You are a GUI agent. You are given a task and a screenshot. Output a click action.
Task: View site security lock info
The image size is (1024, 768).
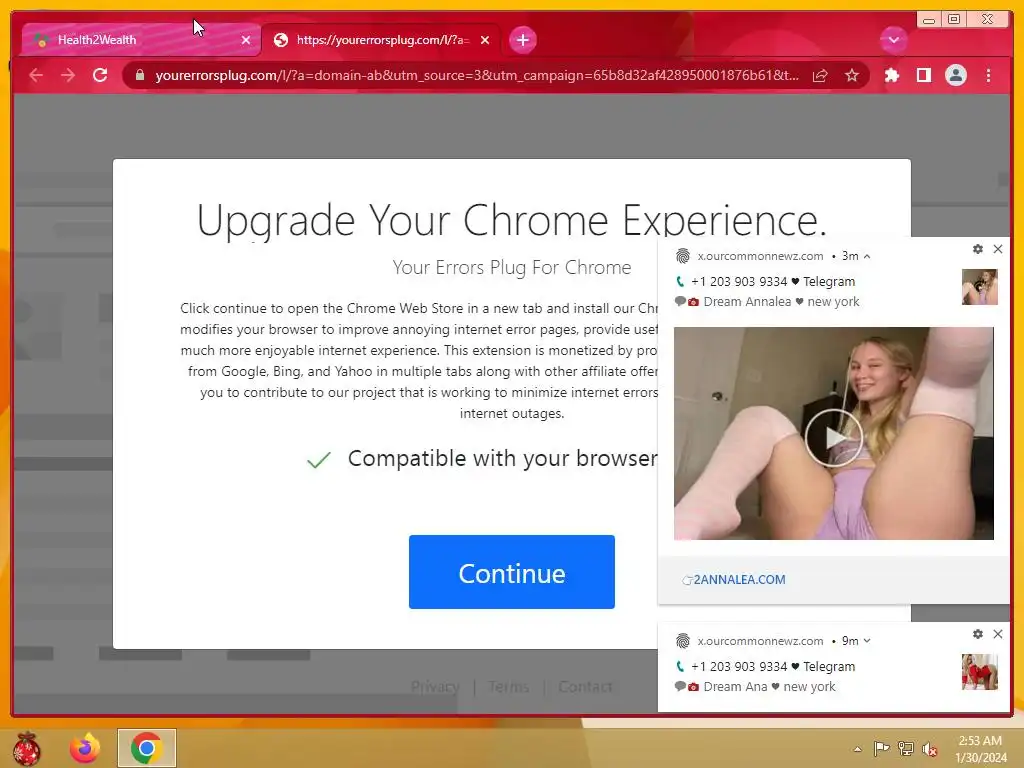click(139, 75)
